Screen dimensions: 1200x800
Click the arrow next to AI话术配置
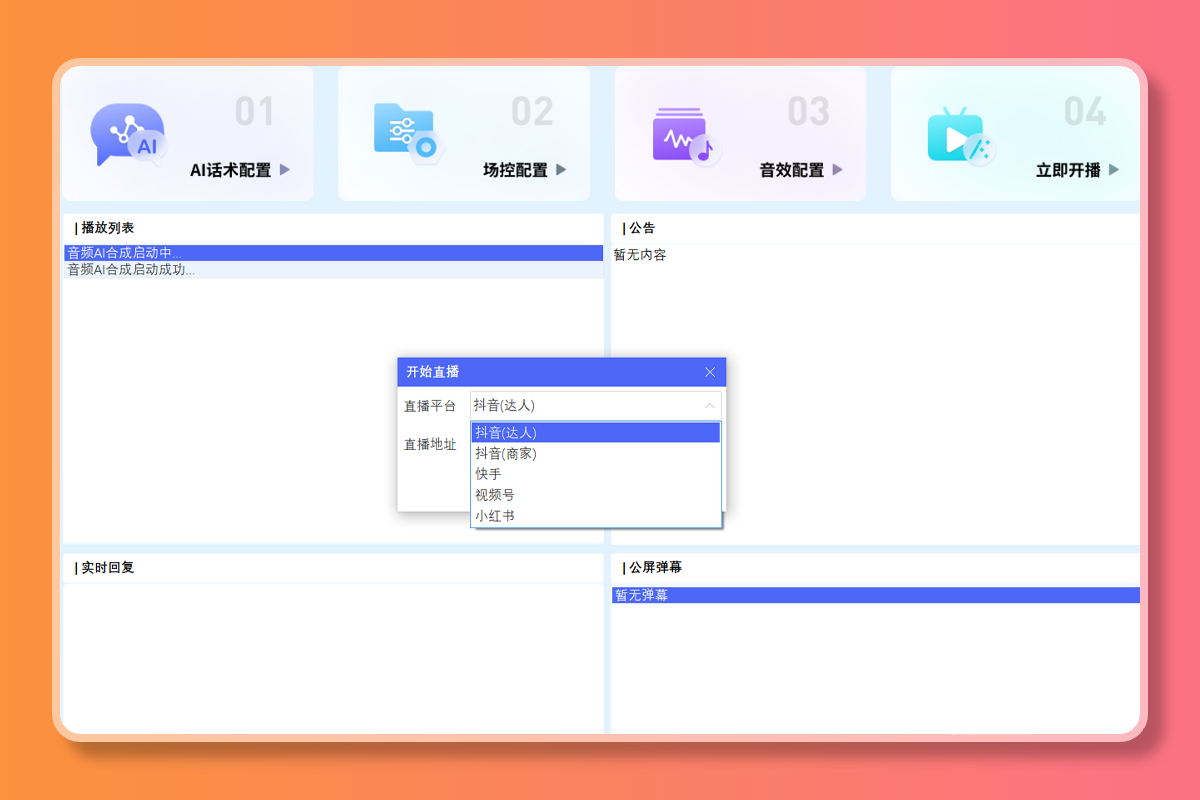[285, 170]
